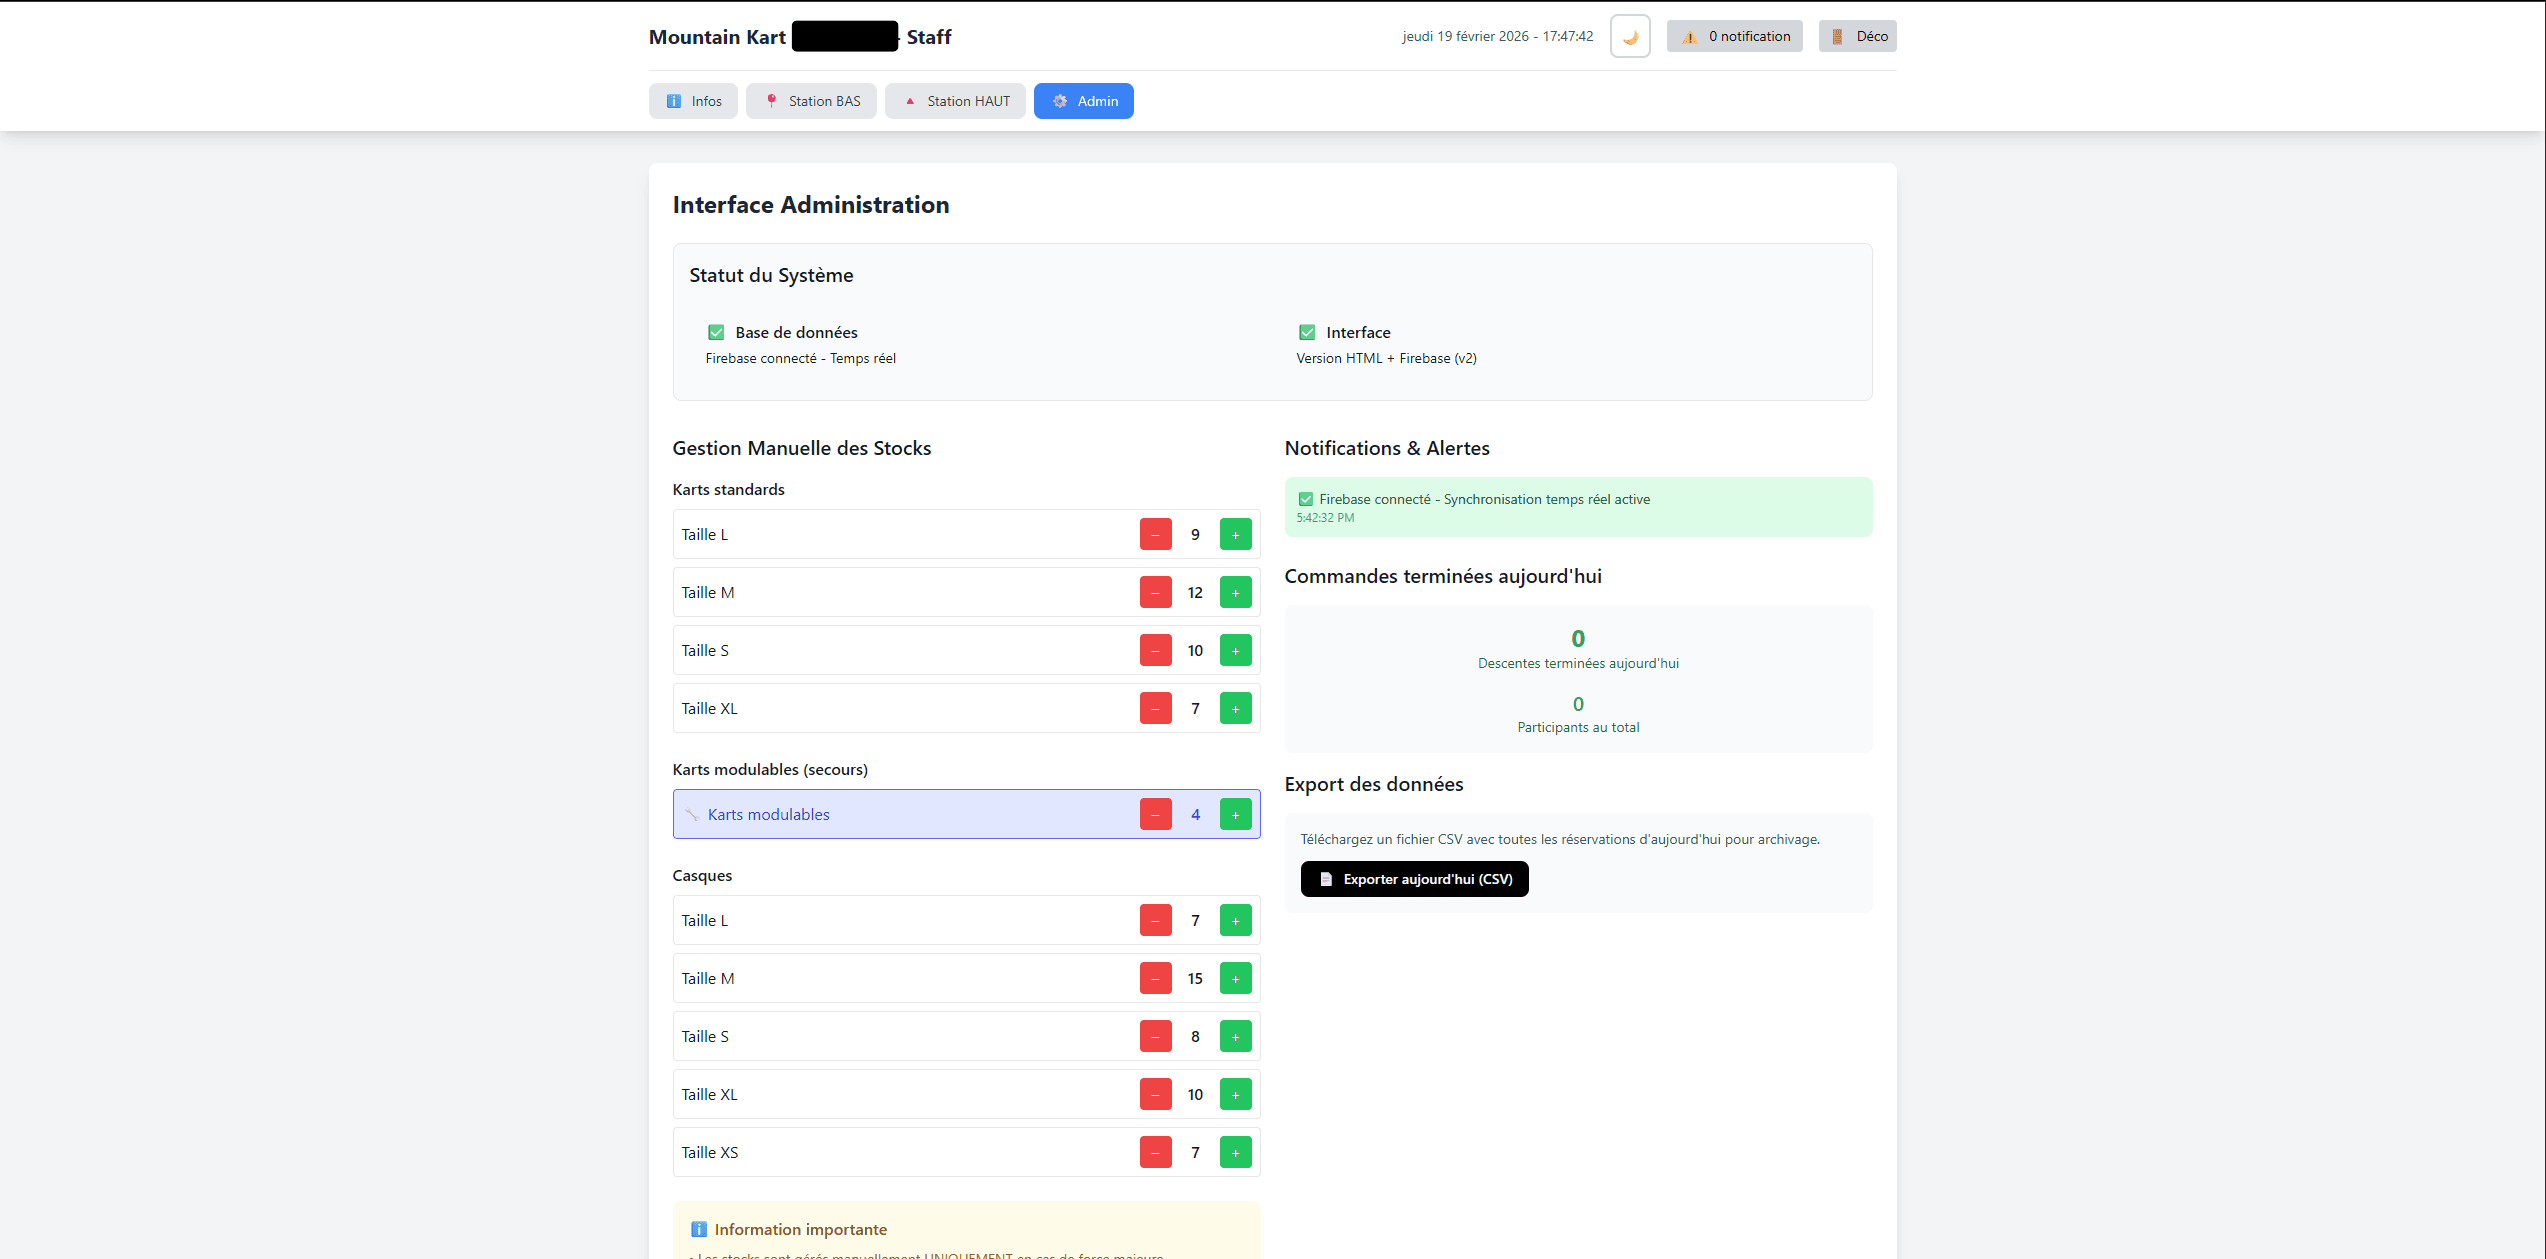Image resolution: width=2546 pixels, height=1259 pixels.
Task: Open the 0 notification alerts button
Action: [1734, 37]
